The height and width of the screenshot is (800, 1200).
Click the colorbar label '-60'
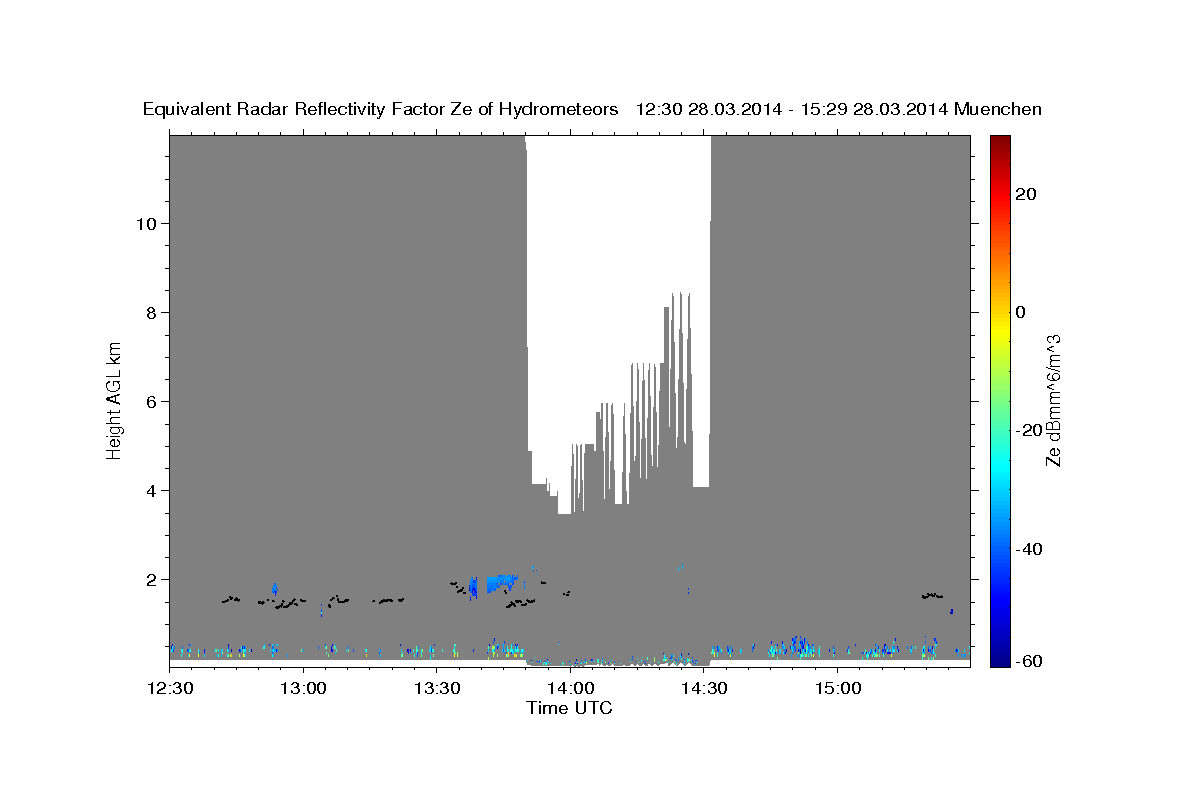tap(1028, 661)
